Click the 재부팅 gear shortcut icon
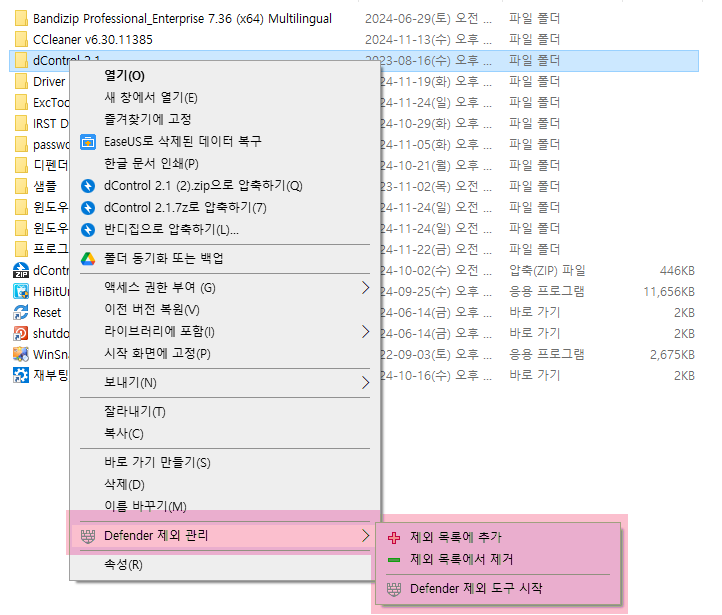The image size is (722, 615). coord(21,375)
